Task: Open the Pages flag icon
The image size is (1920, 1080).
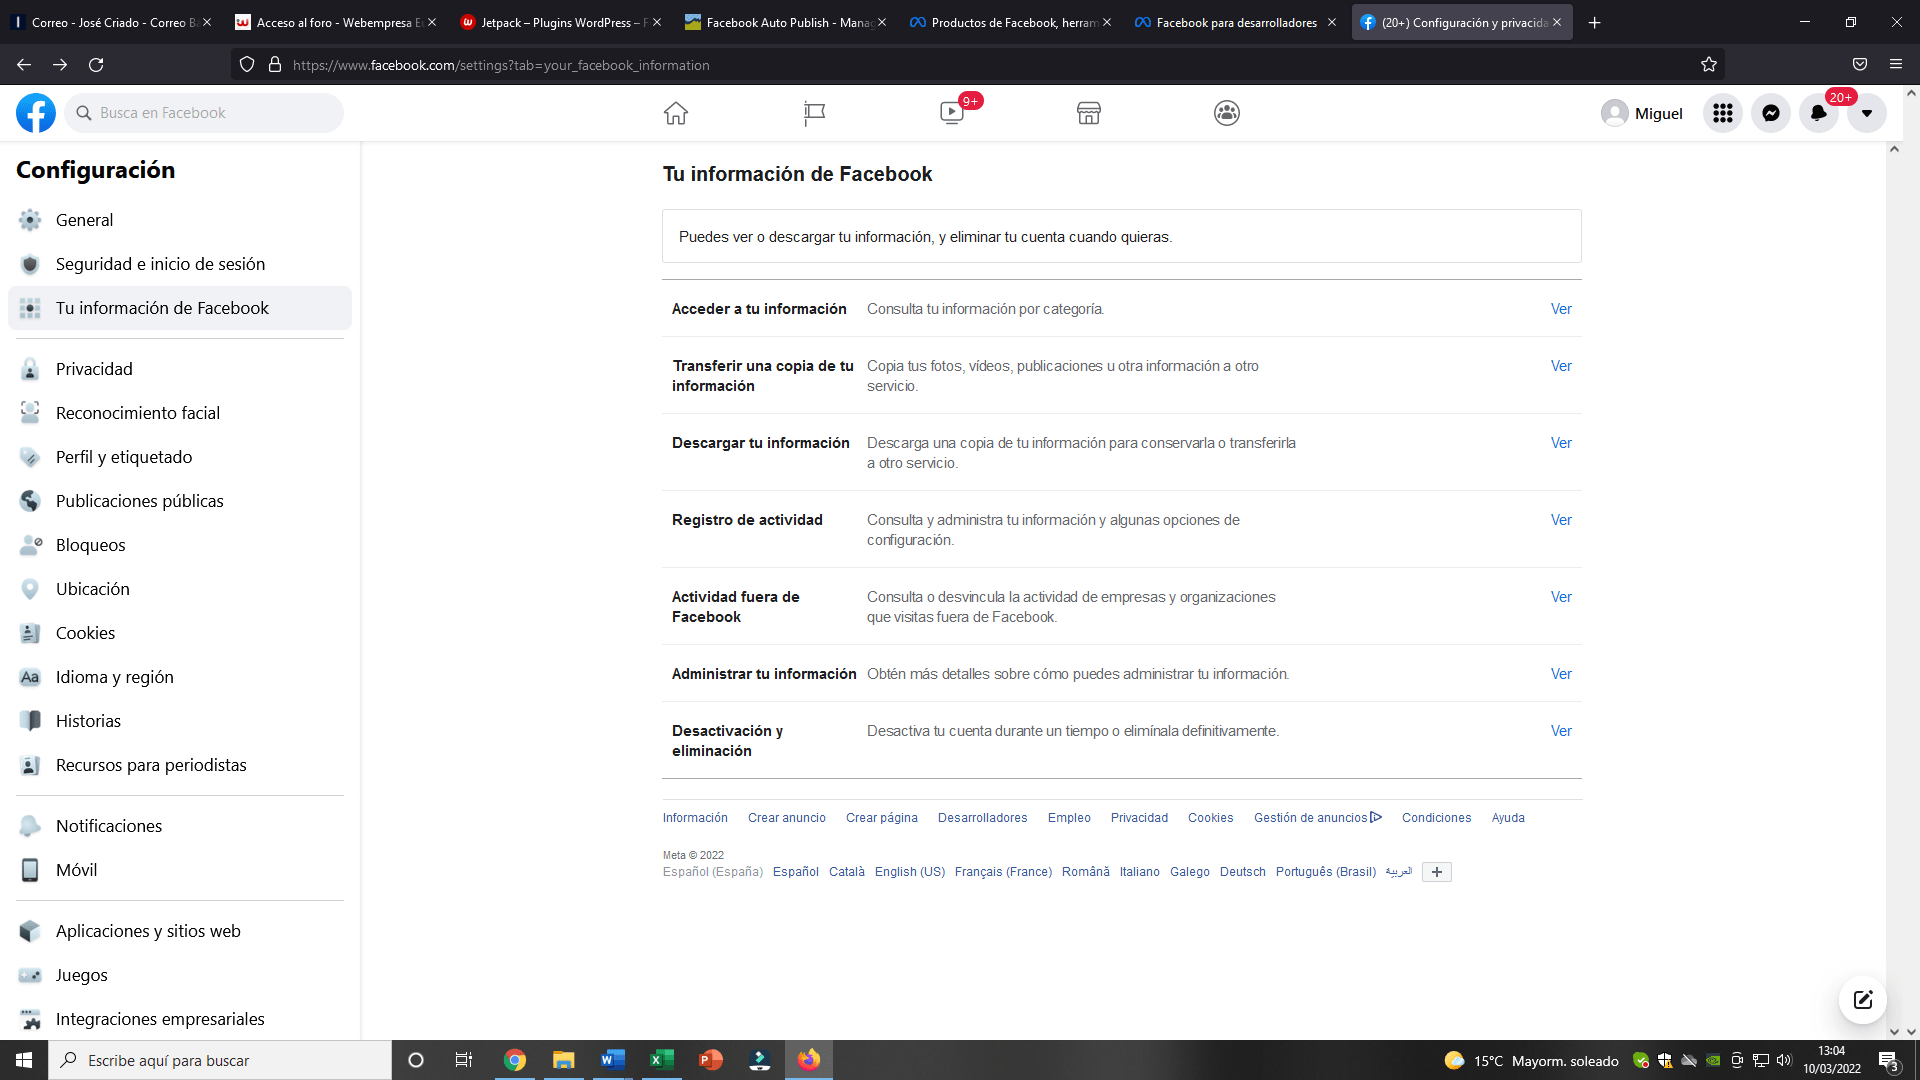Action: point(814,113)
